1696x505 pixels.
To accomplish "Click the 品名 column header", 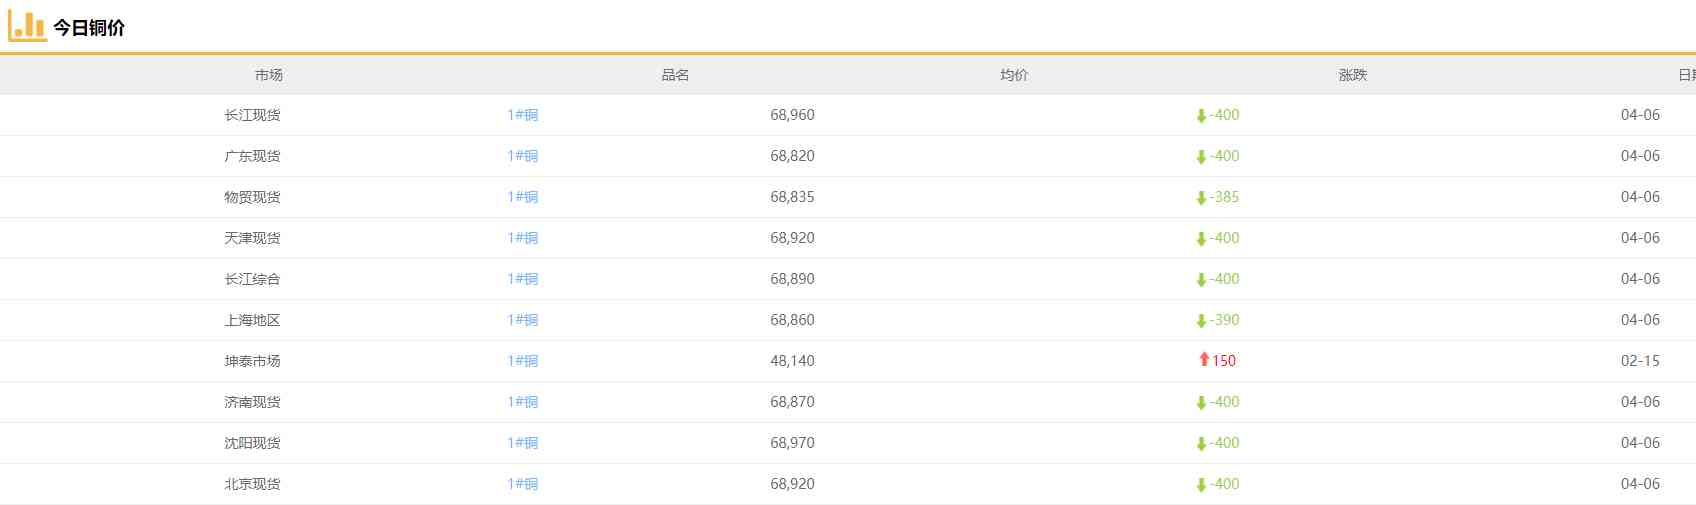I will (675, 75).
